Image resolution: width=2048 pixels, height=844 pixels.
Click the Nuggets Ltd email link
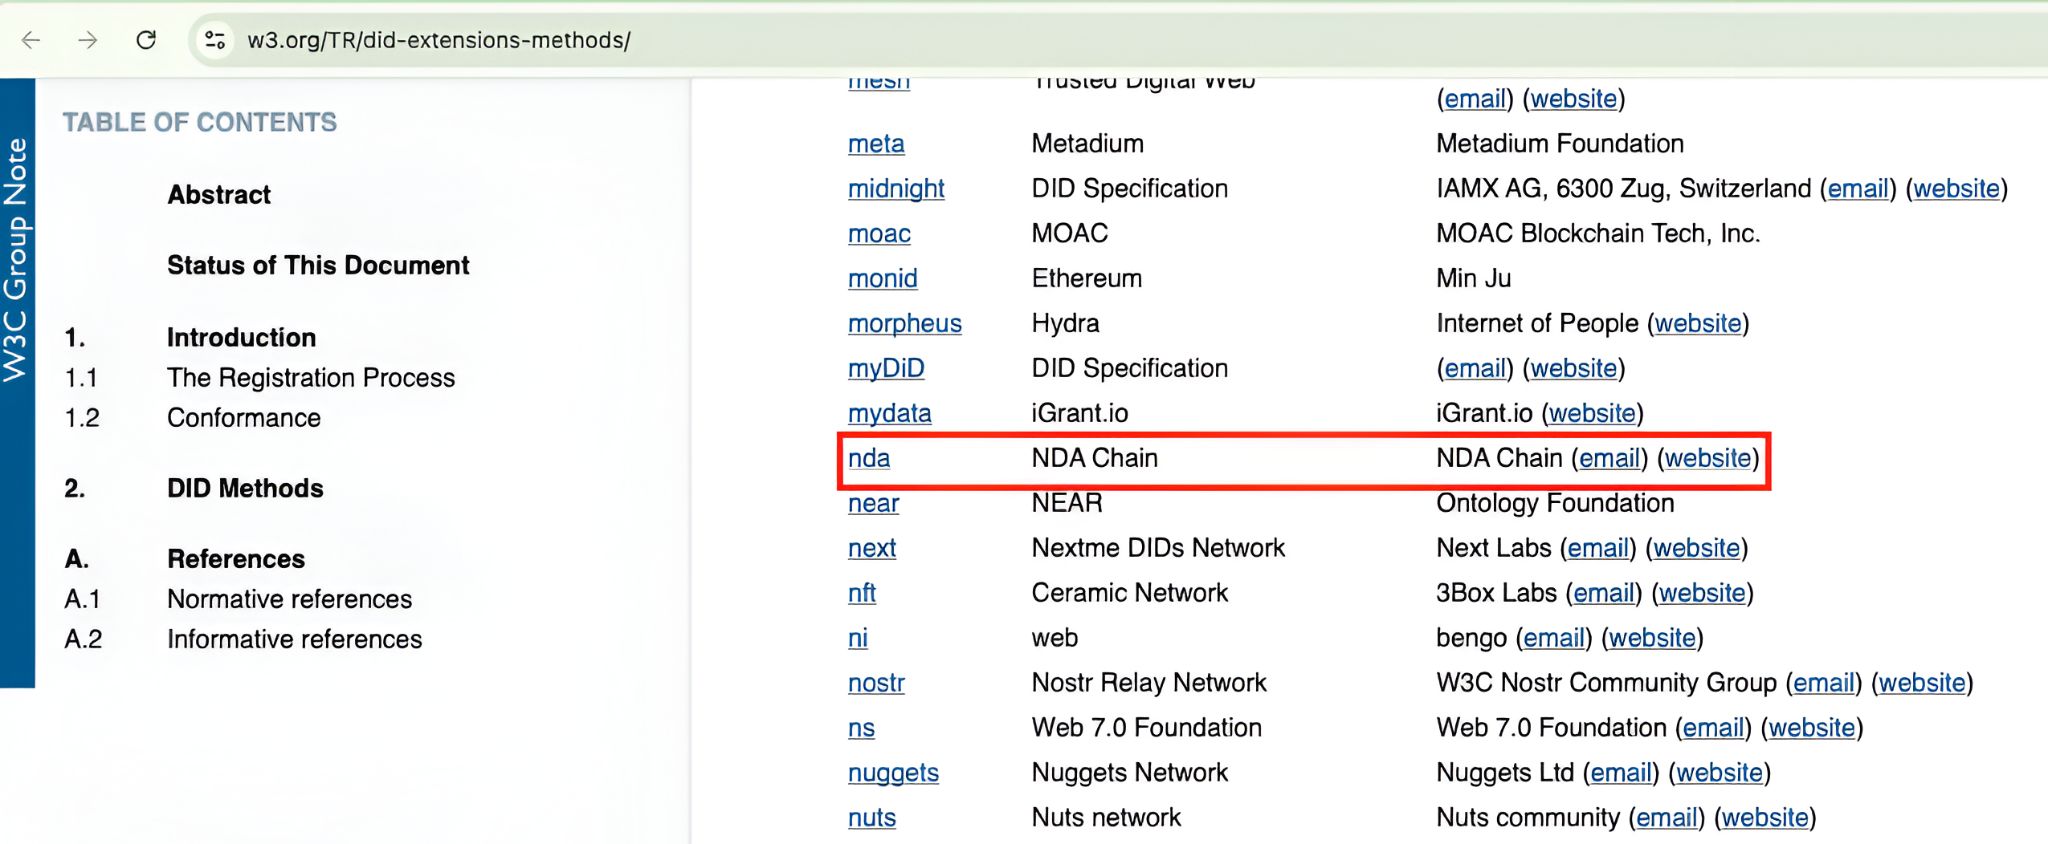coord(1621,773)
